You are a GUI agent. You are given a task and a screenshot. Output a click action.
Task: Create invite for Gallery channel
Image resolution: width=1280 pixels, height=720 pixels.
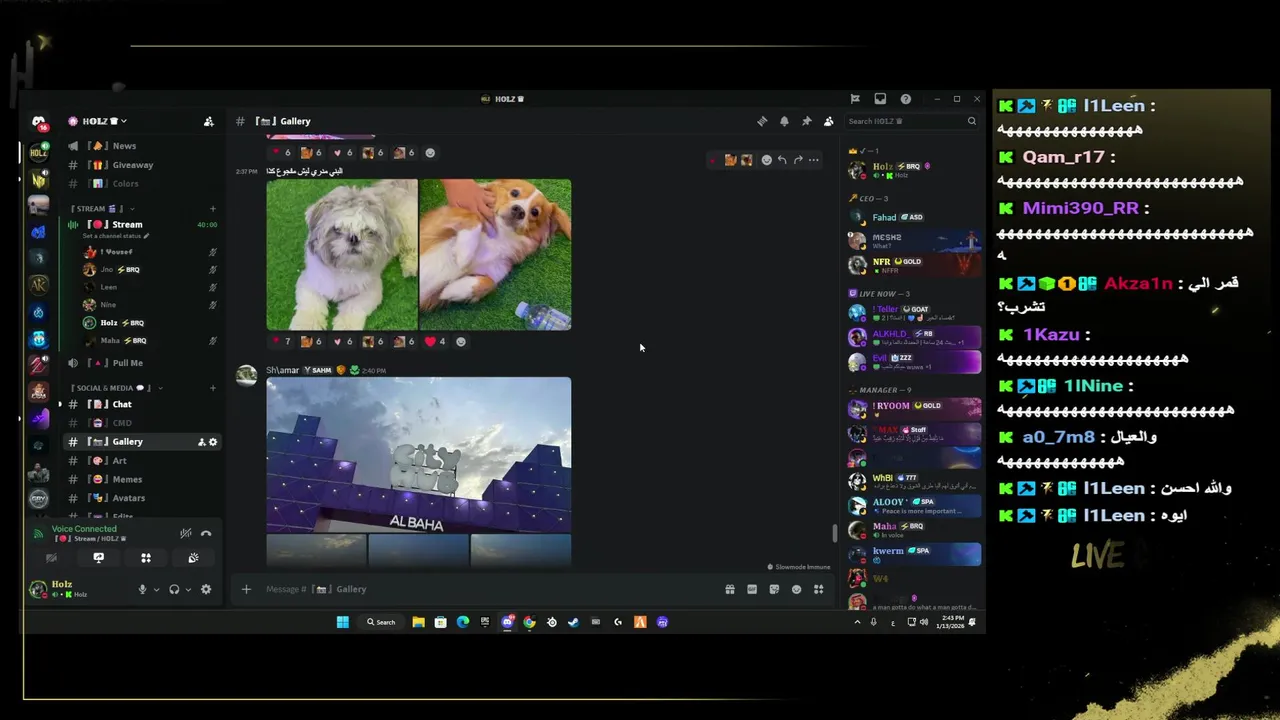(x=201, y=442)
